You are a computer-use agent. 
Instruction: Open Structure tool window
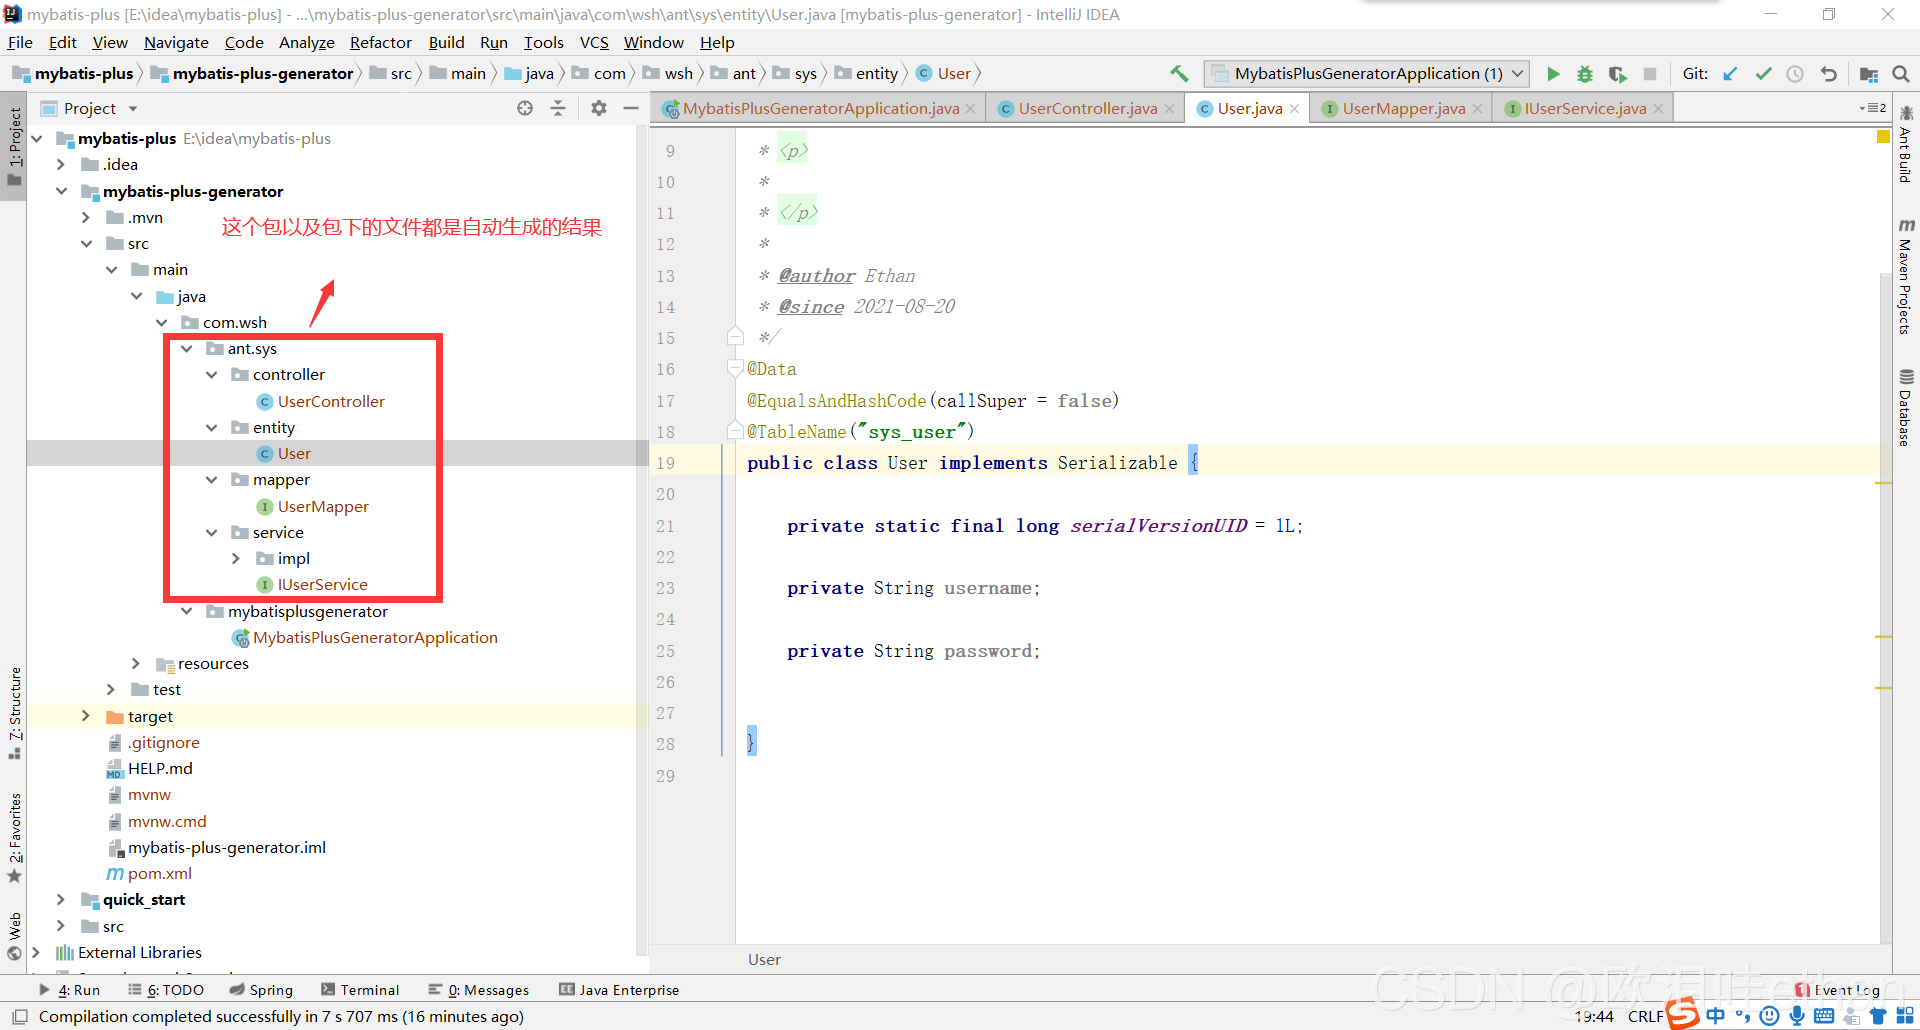pyautogui.click(x=14, y=712)
